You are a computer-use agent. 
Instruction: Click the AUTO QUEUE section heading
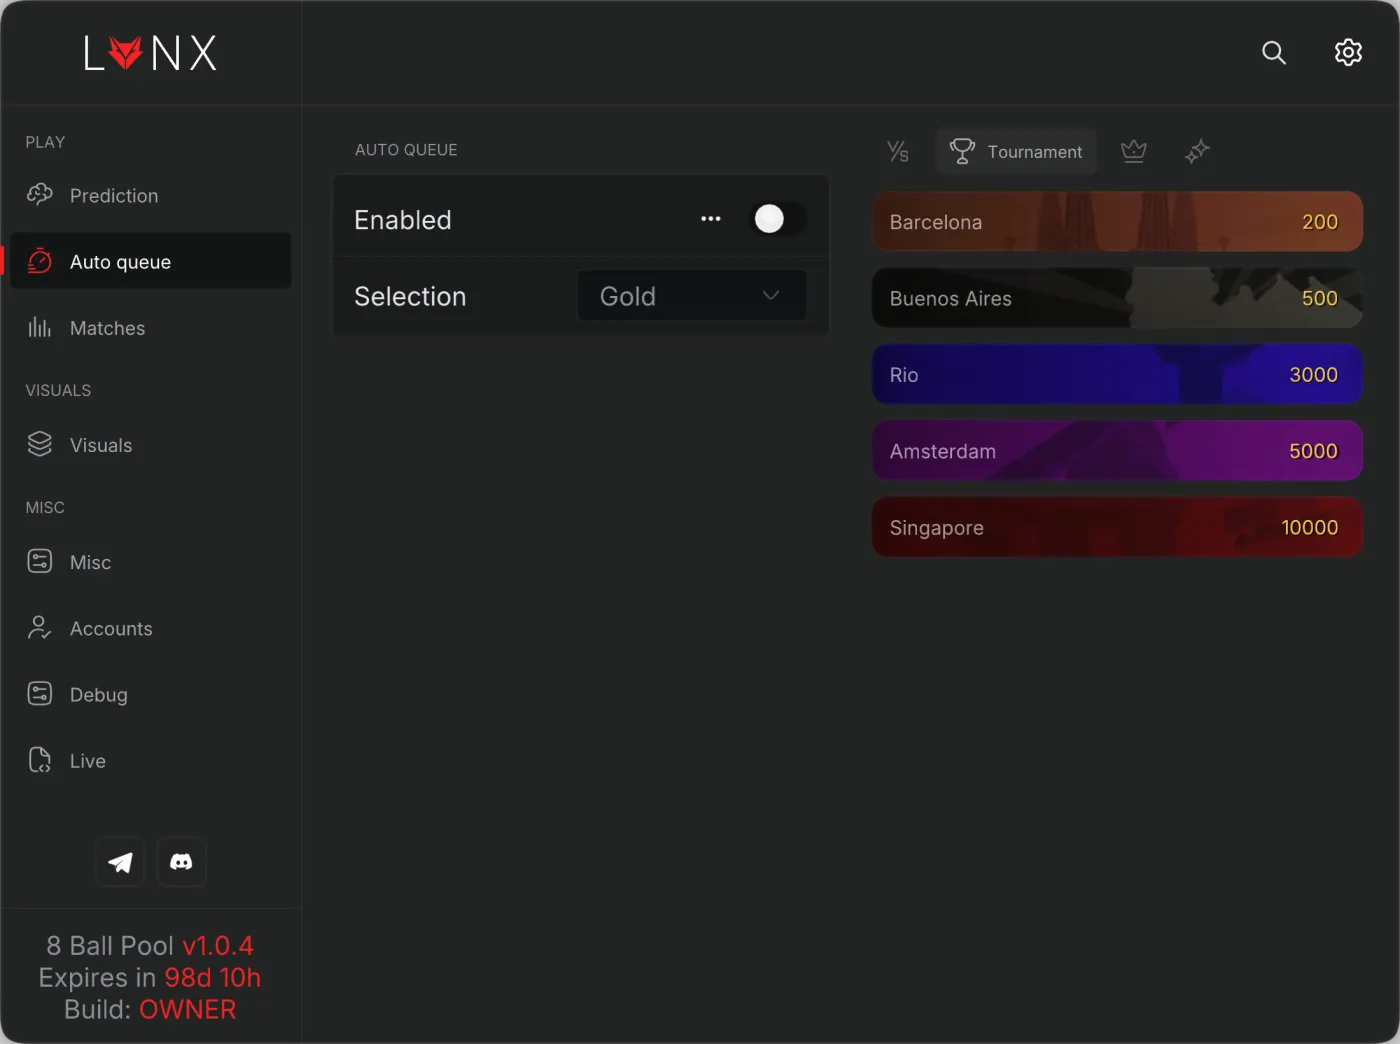click(406, 150)
